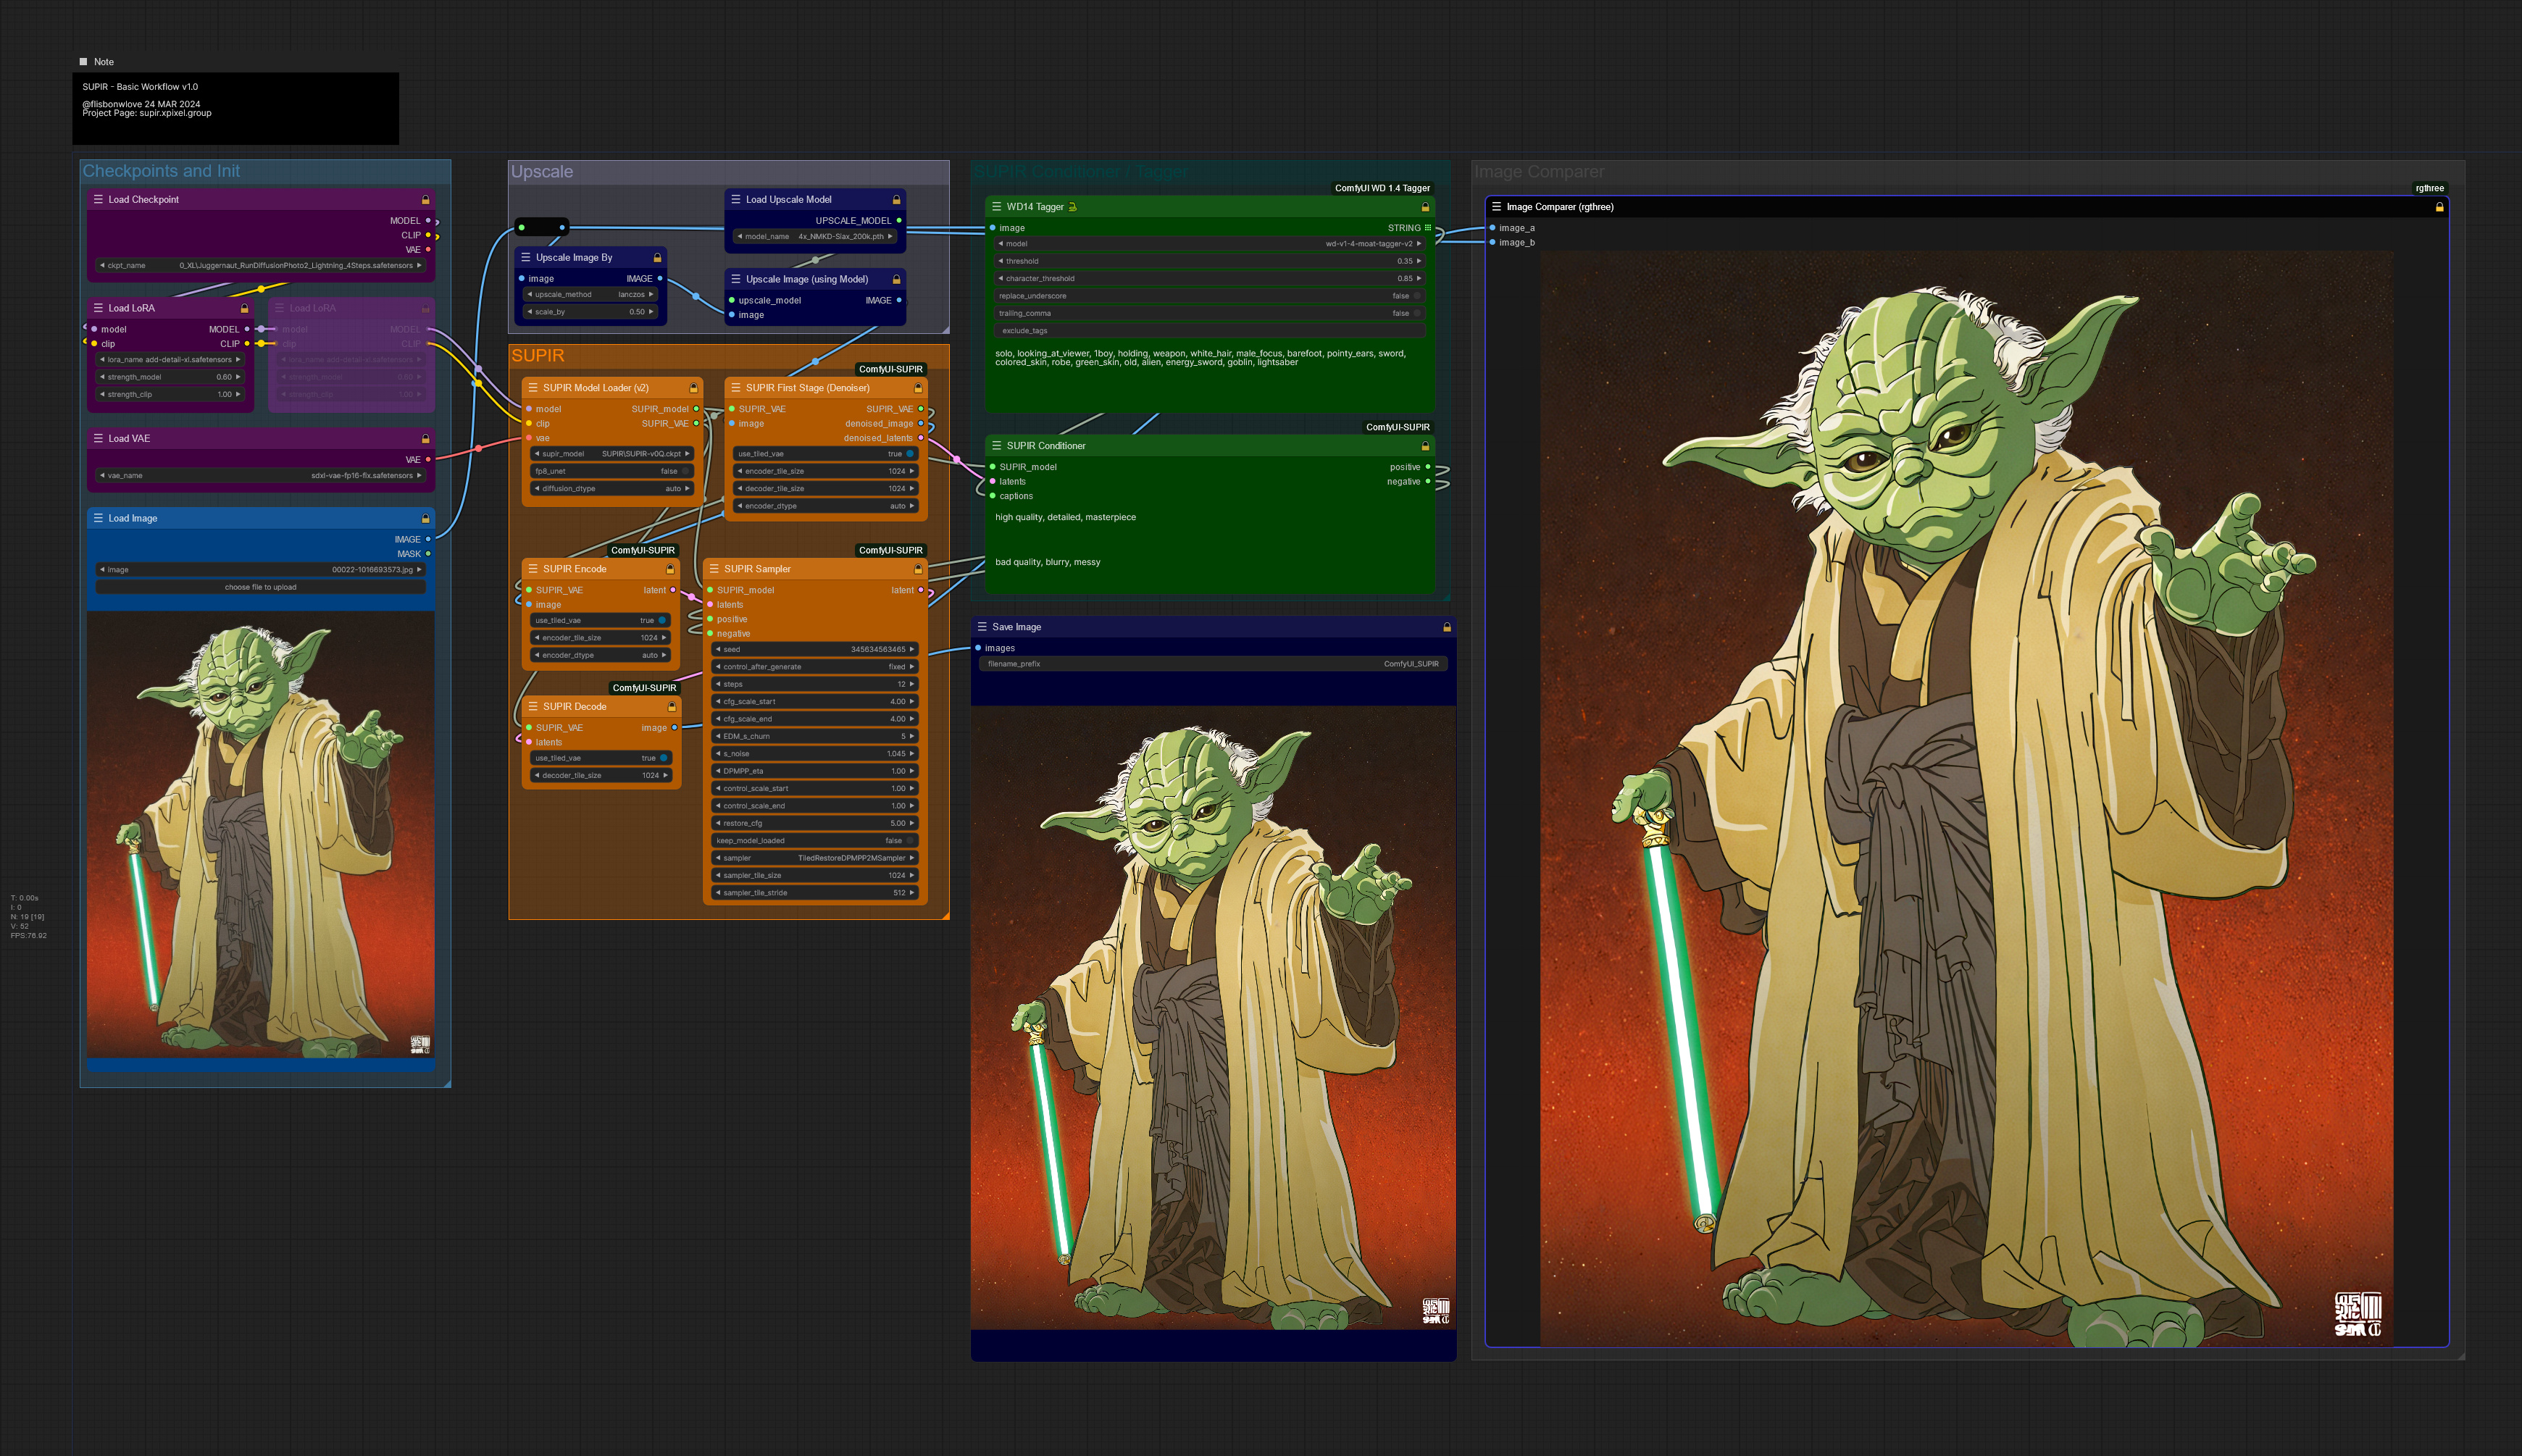
Task: Adjust cfg_scale_start value in SUPIR Sampler
Action: [x=814, y=702]
